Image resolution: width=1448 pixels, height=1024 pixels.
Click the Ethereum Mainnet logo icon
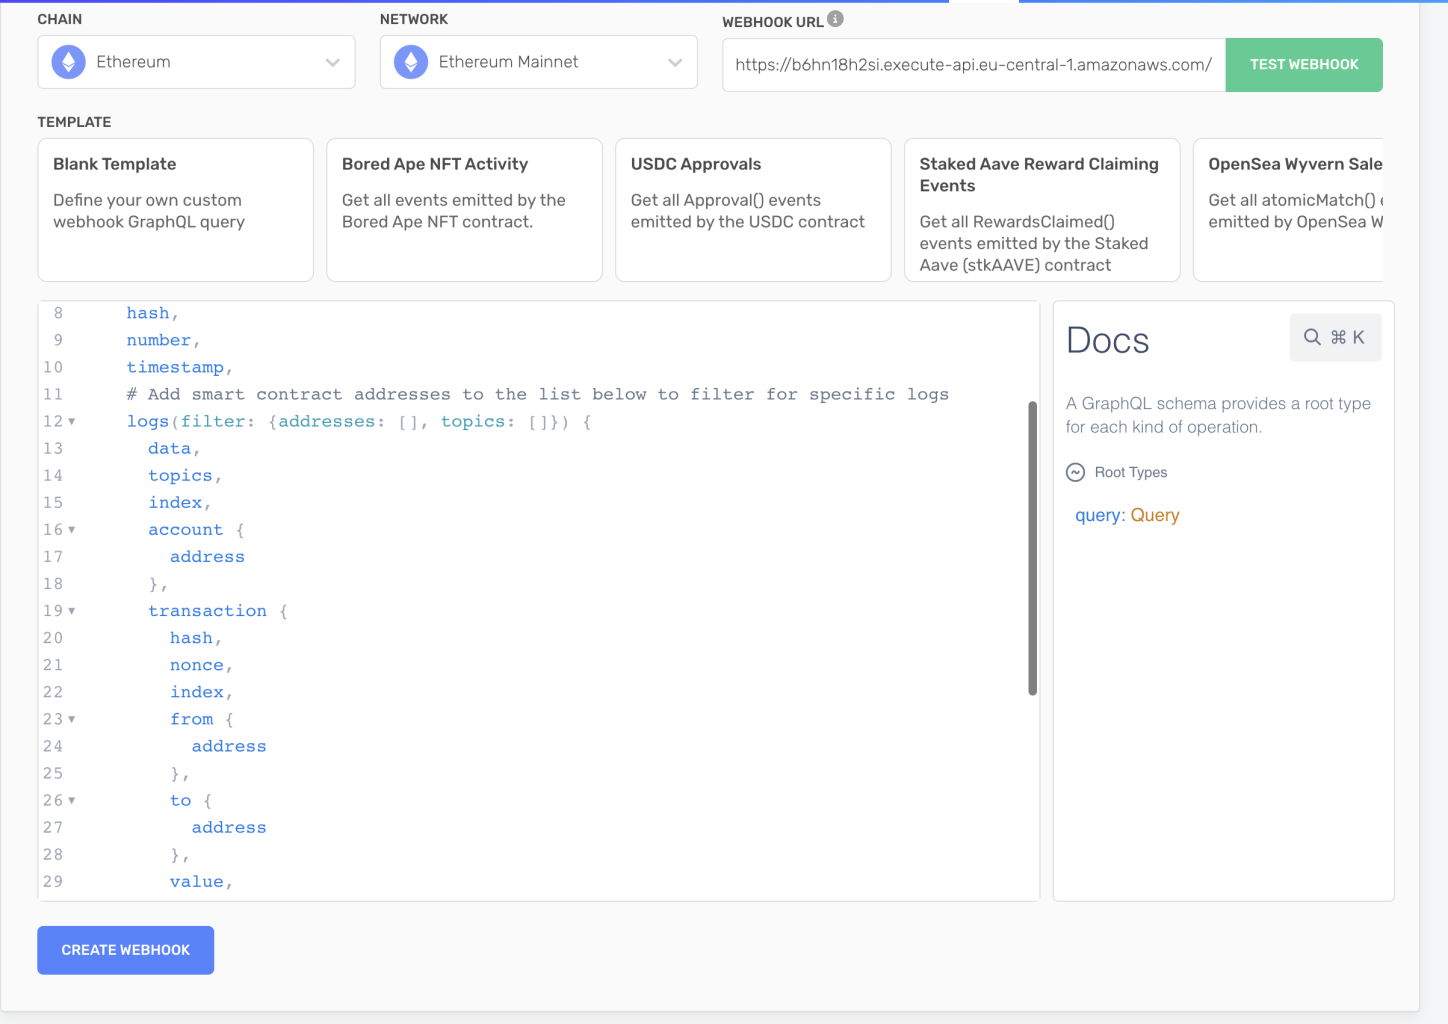coord(411,62)
